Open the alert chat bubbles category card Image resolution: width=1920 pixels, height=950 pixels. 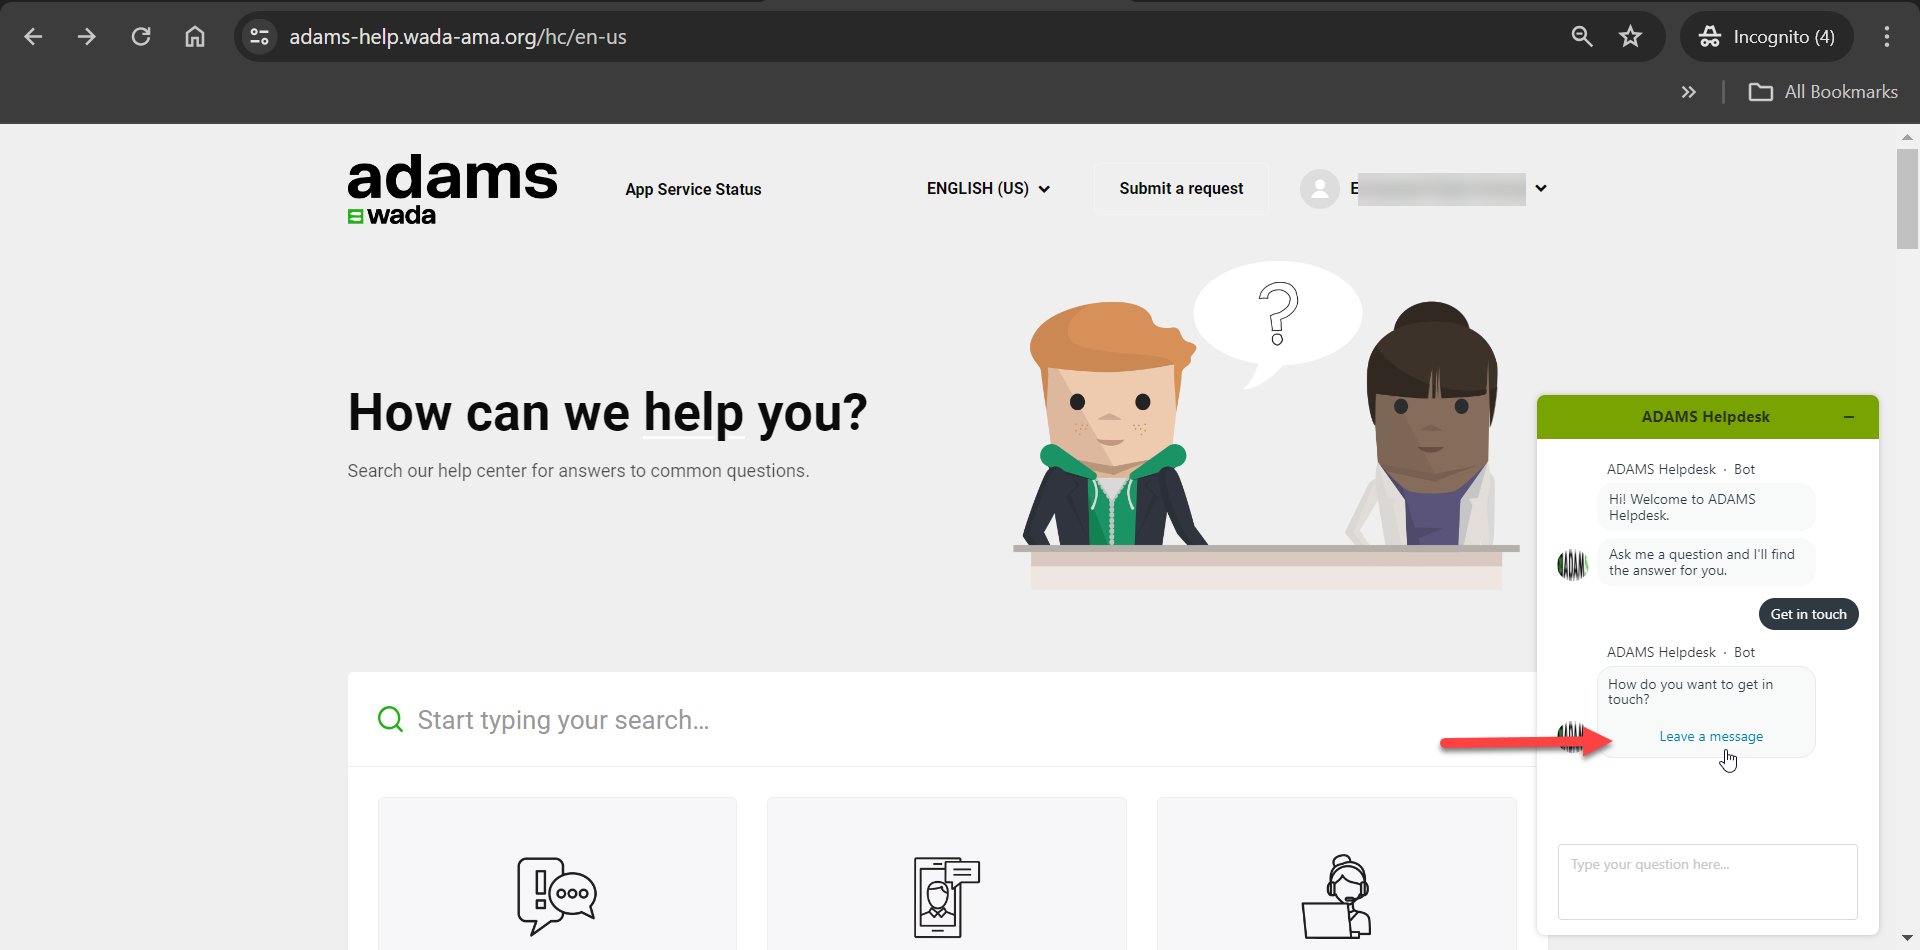pos(557,874)
